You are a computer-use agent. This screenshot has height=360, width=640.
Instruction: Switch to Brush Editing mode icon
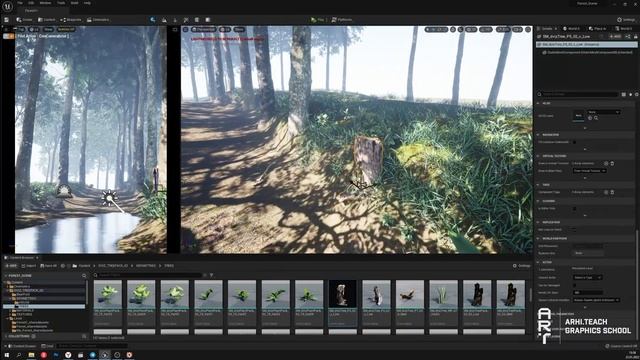click(x=208, y=20)
